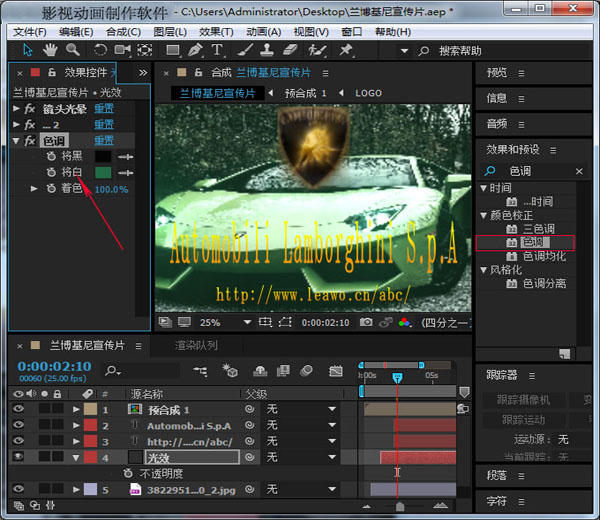Hide layer 4 光效 eye
Viewport: 600px width, 520px height.
pos(18,457)
